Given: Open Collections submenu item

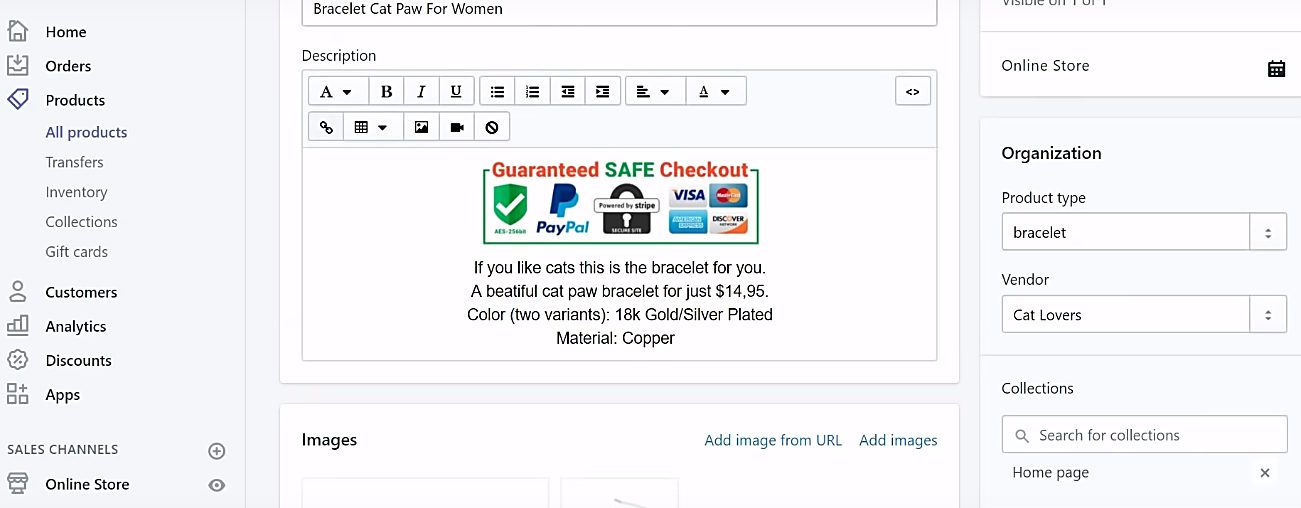Looking at the screenshot, I should coord(81,222).
